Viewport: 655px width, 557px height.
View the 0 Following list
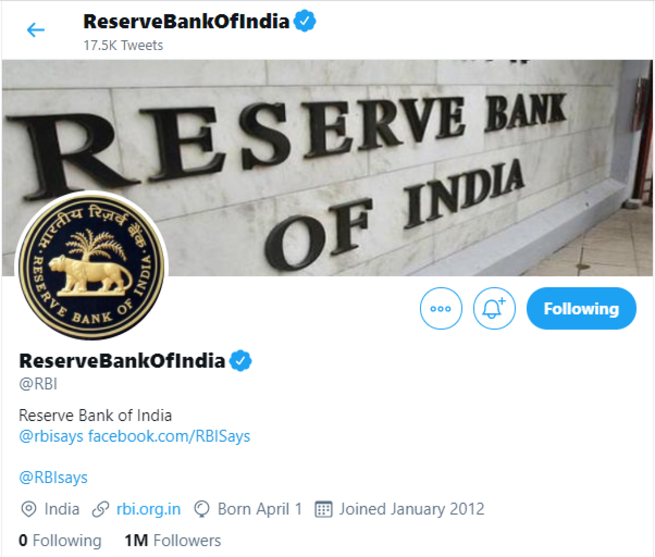pyautogui.click(x=60, y=540)
